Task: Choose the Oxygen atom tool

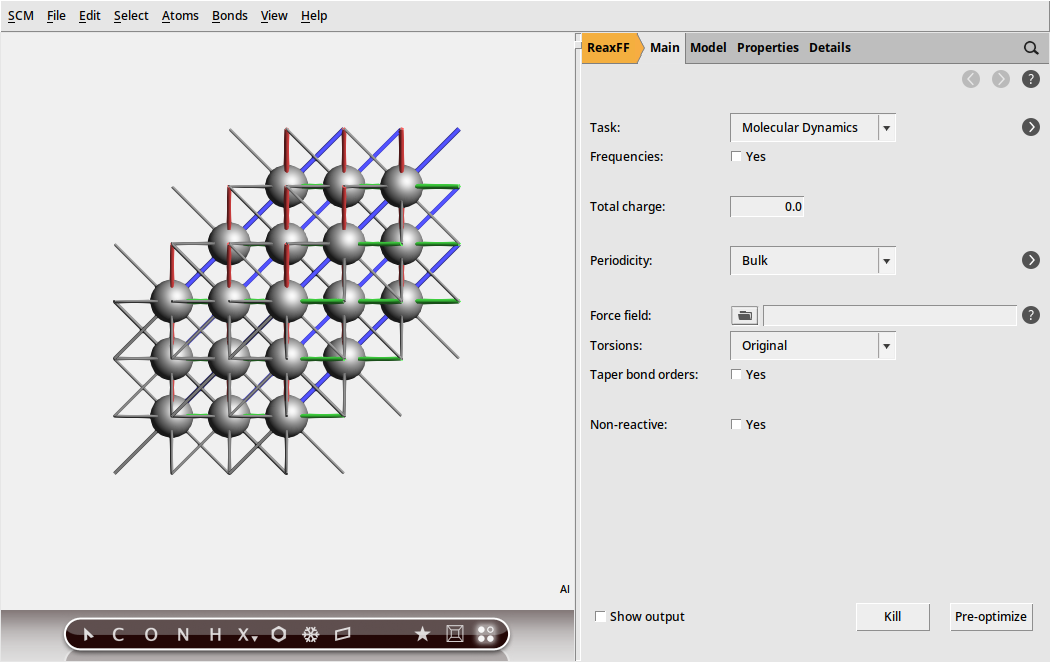Action: [151, 634]
